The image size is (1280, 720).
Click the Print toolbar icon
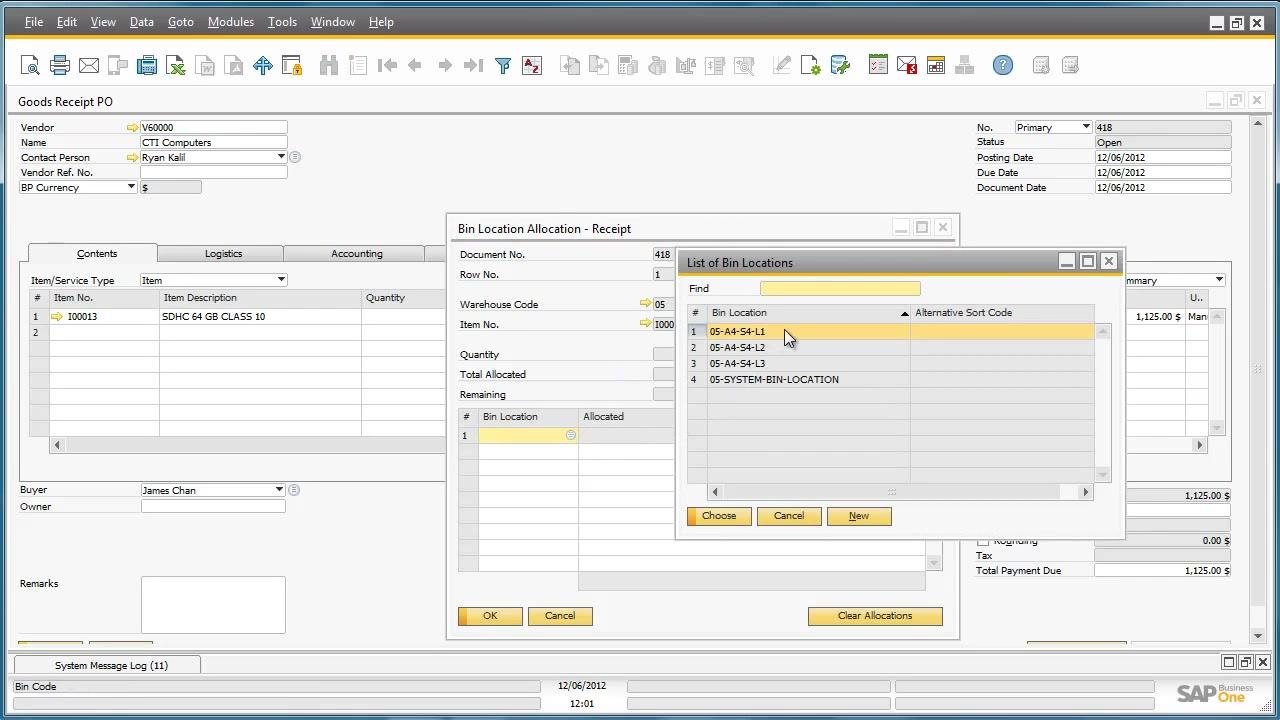pos(60,66)
